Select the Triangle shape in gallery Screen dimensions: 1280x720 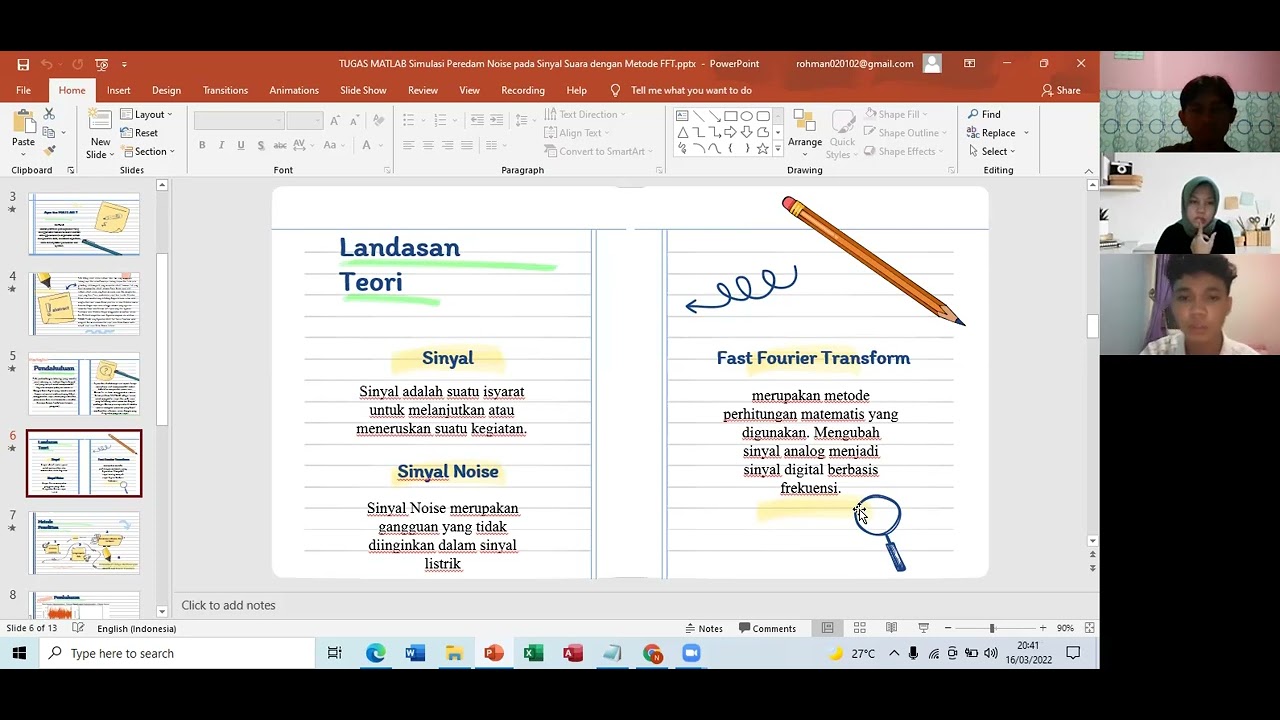[x=683, y=132]
